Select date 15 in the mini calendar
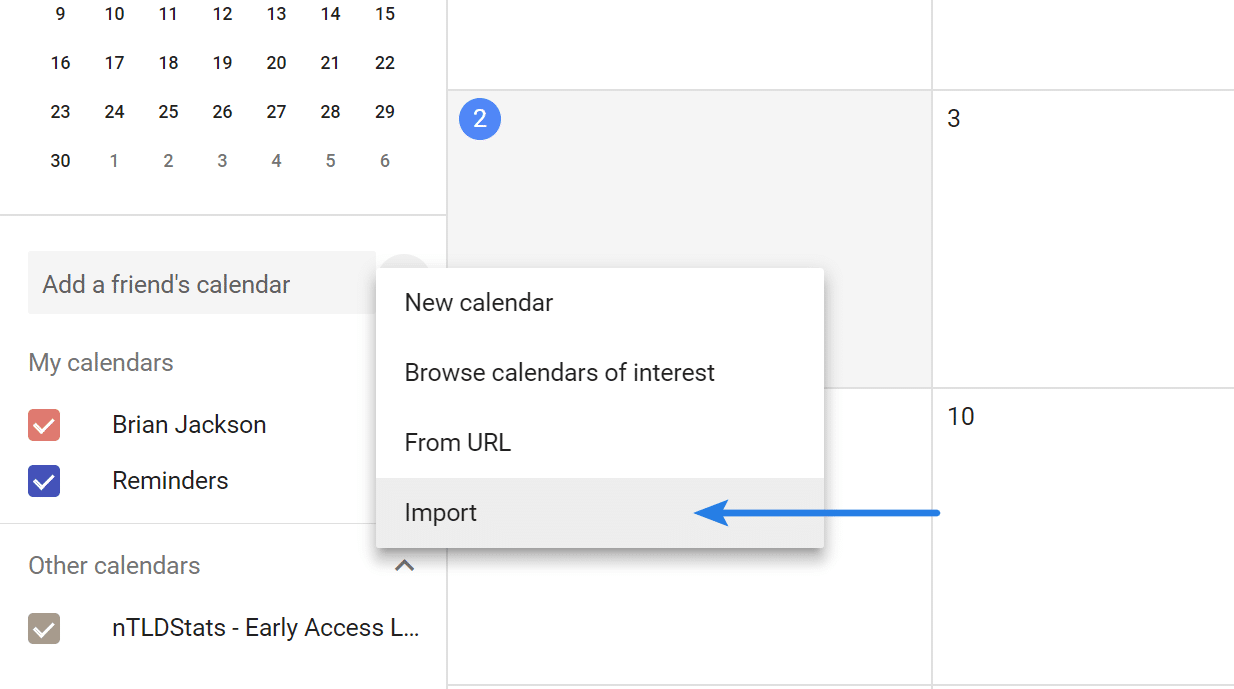Image resolution: width=1234 pixels, height=689 pixels. [385, 14]
